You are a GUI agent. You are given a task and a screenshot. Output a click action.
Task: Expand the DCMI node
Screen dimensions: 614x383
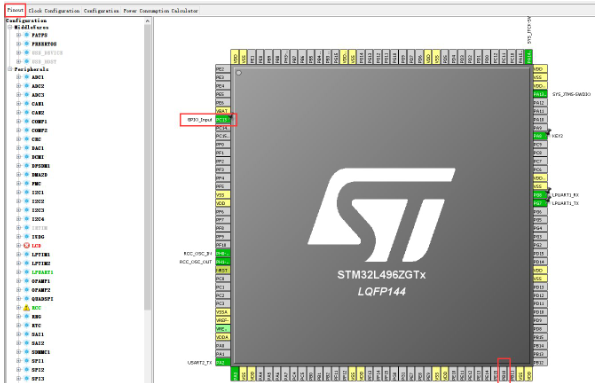click(18, 157)
